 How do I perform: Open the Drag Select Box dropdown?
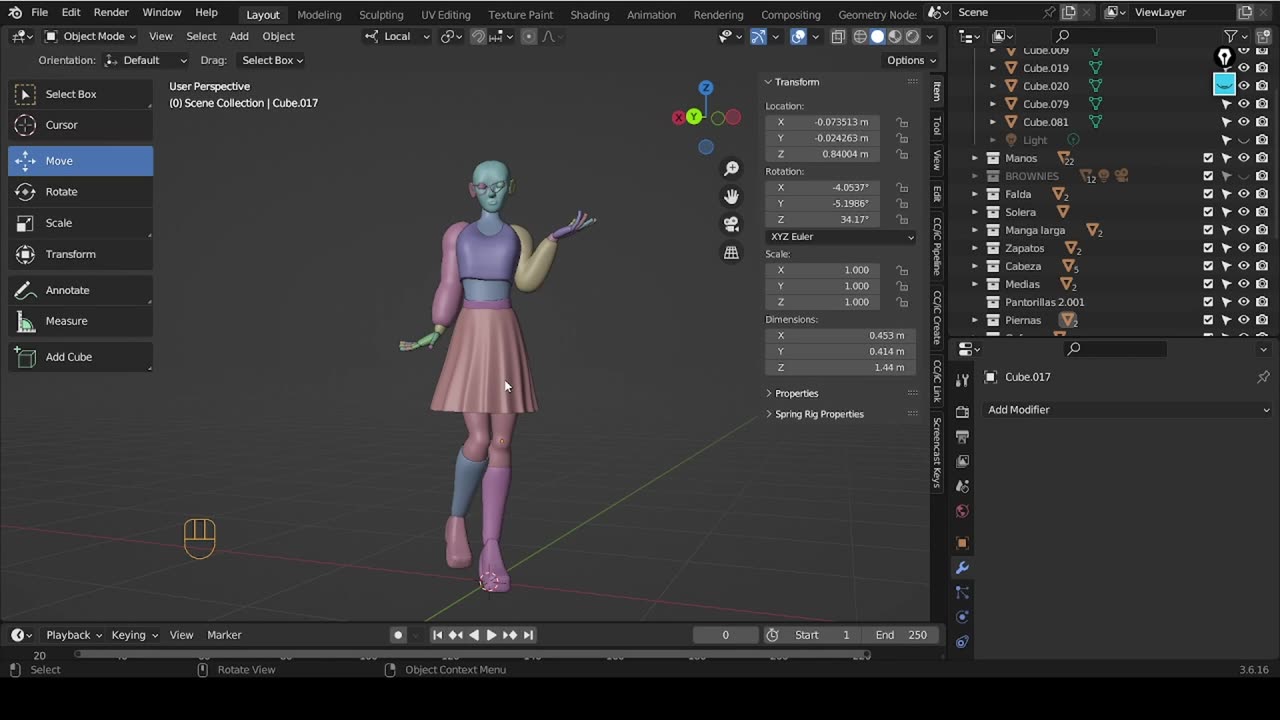(x=272, y=60)
